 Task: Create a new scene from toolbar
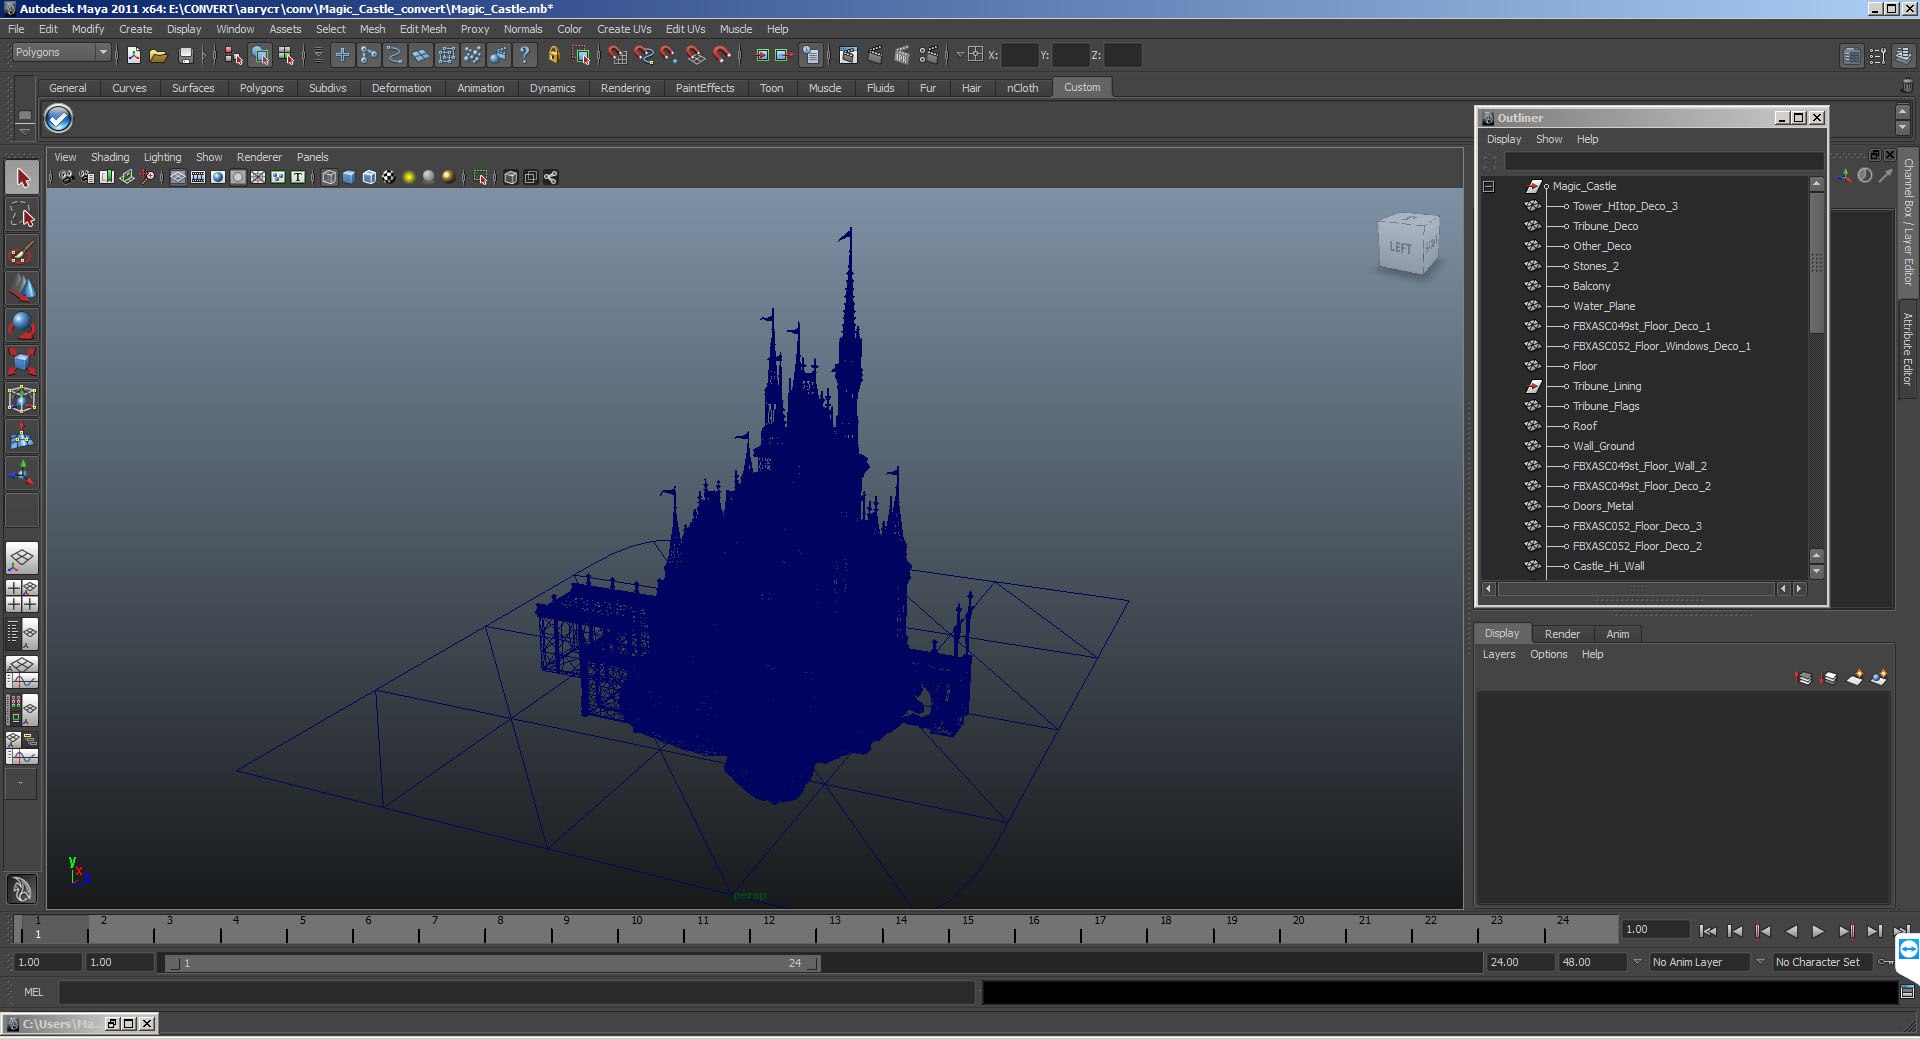(133, 55)
